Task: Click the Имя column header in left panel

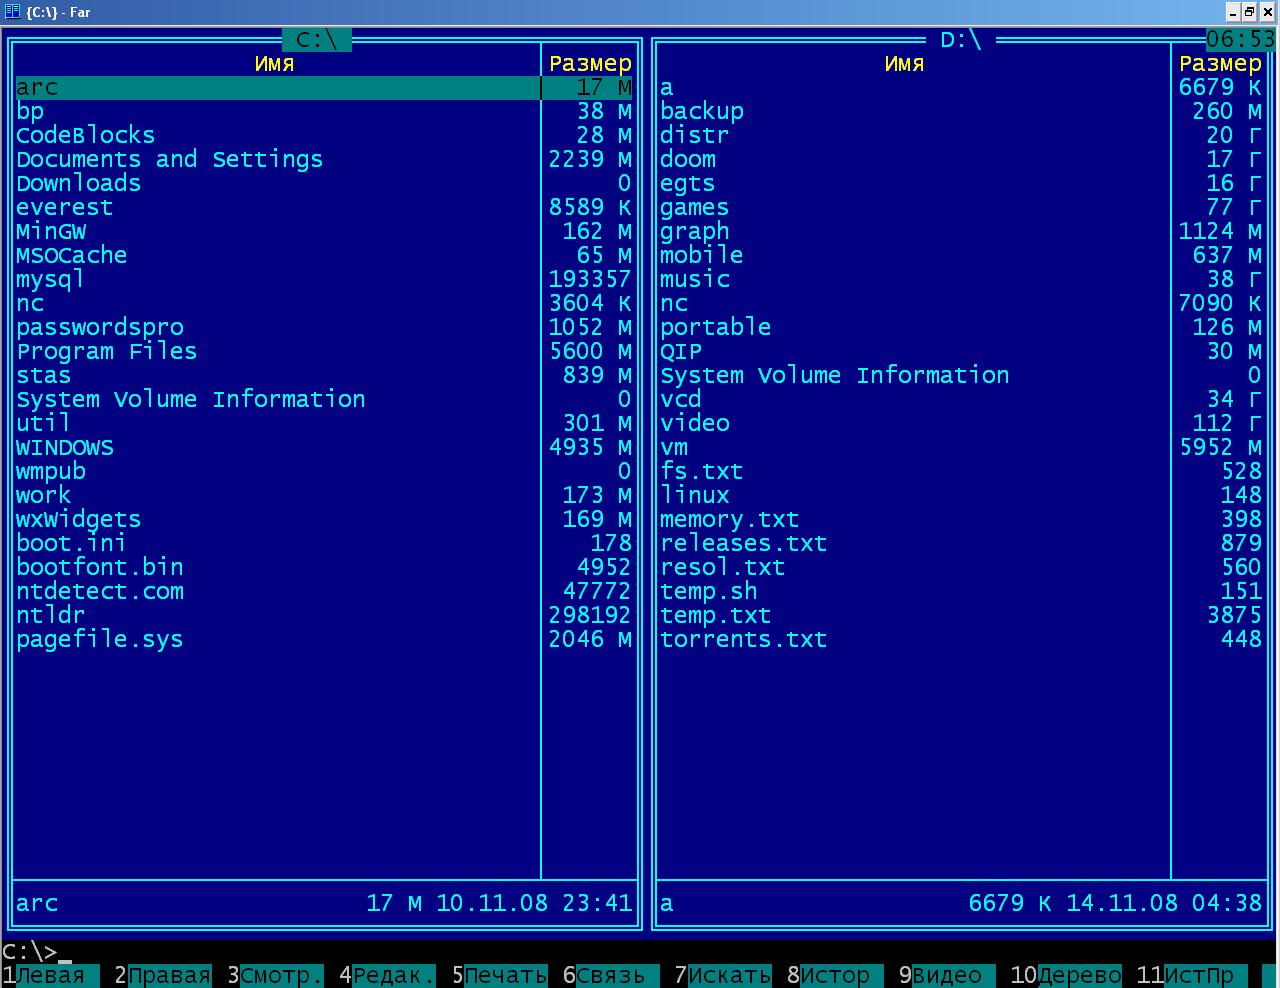Action: [274, 64]
